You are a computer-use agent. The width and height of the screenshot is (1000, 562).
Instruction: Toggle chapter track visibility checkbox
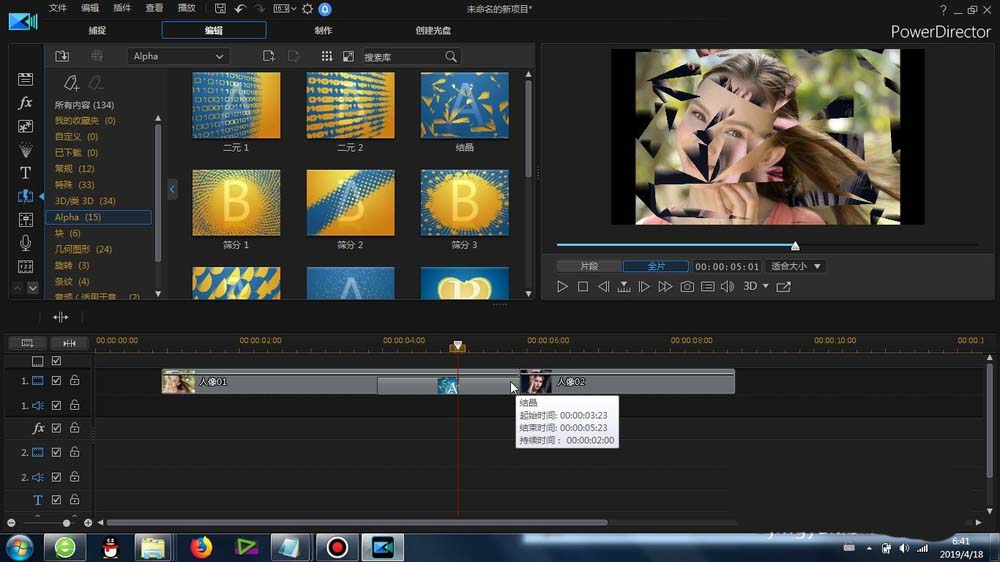click(56, 361)
